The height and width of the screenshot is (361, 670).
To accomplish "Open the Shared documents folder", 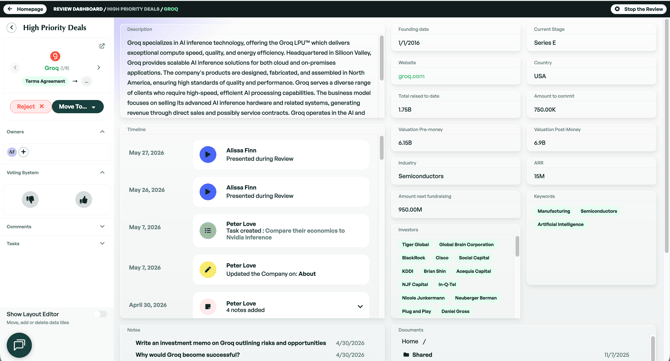I will tap(422, 355).
